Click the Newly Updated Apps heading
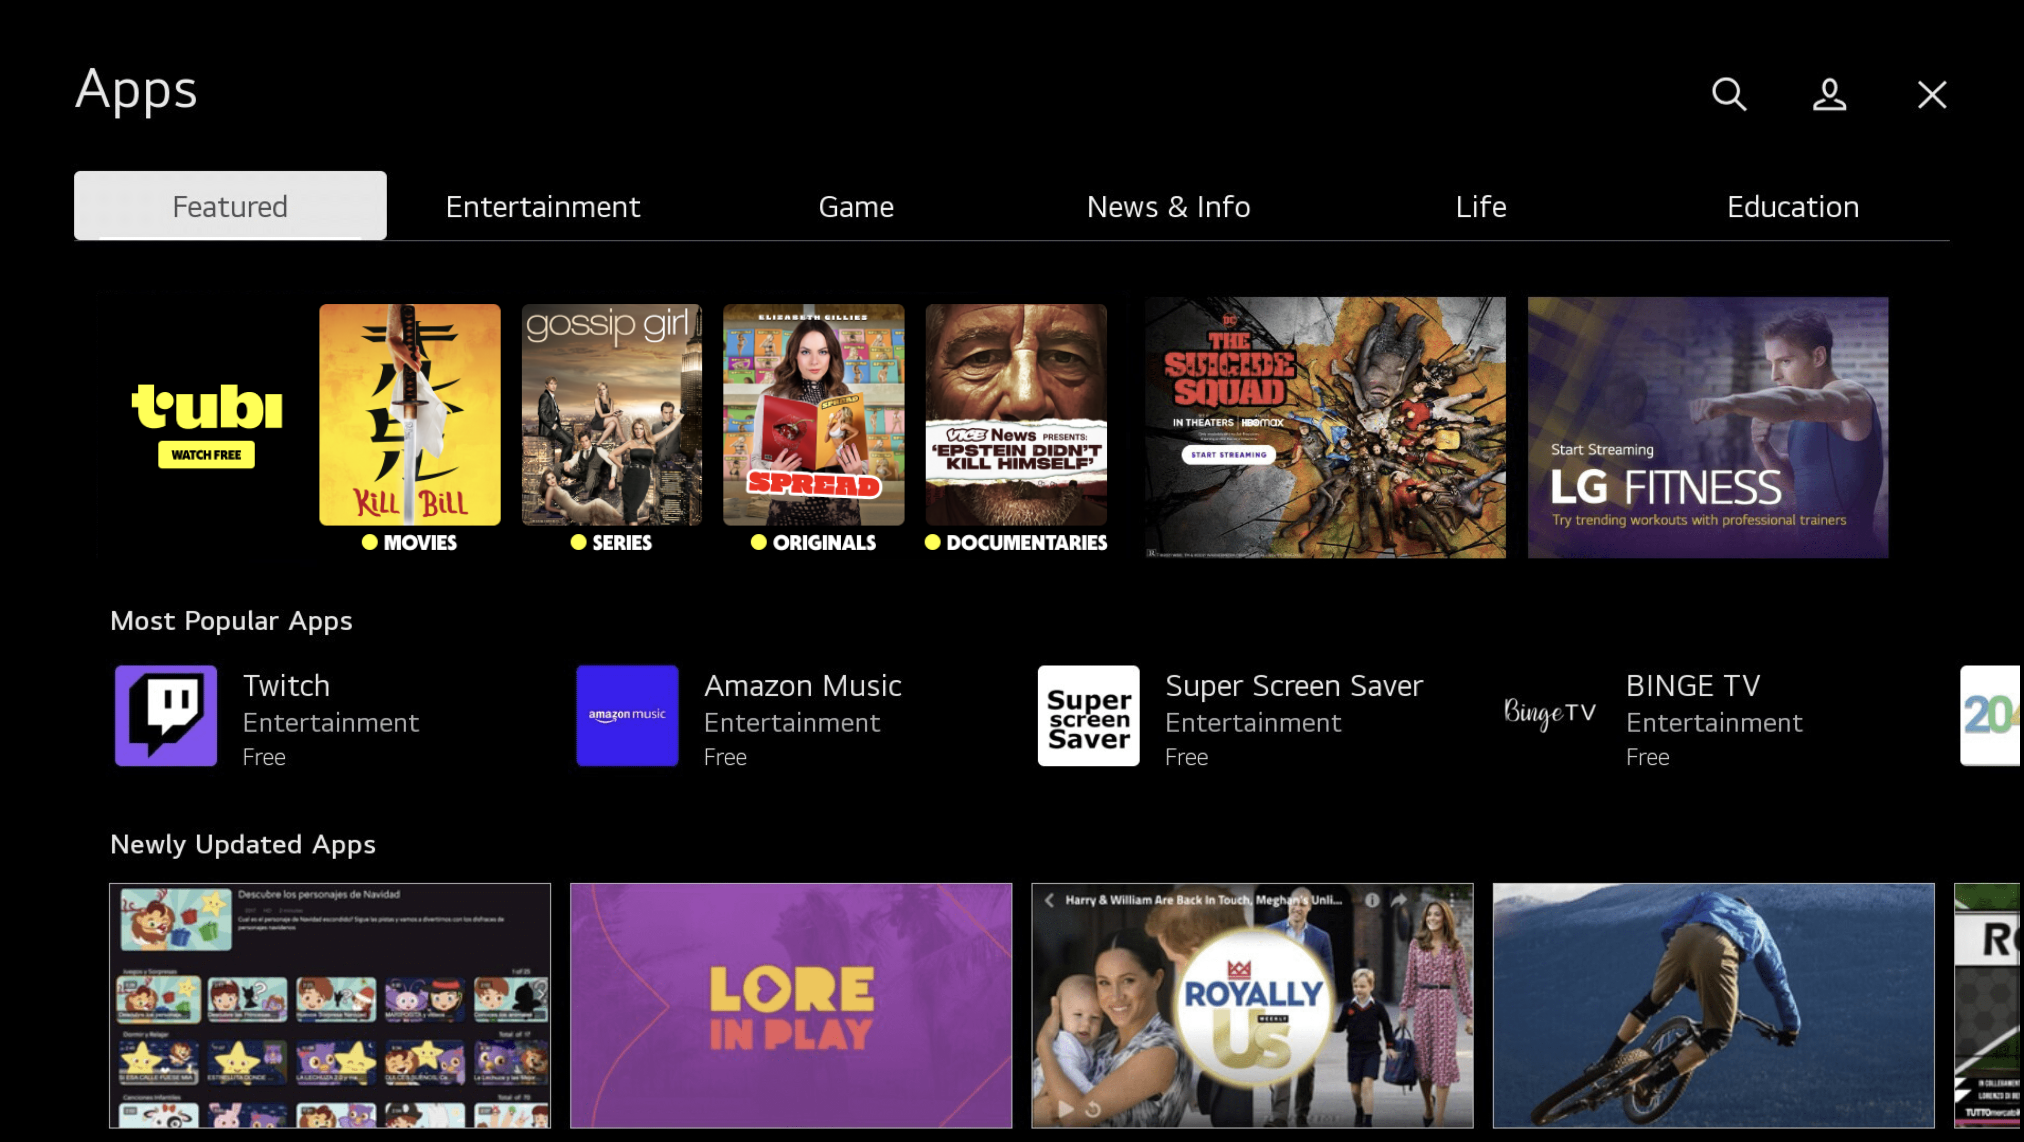 point(243,845)
